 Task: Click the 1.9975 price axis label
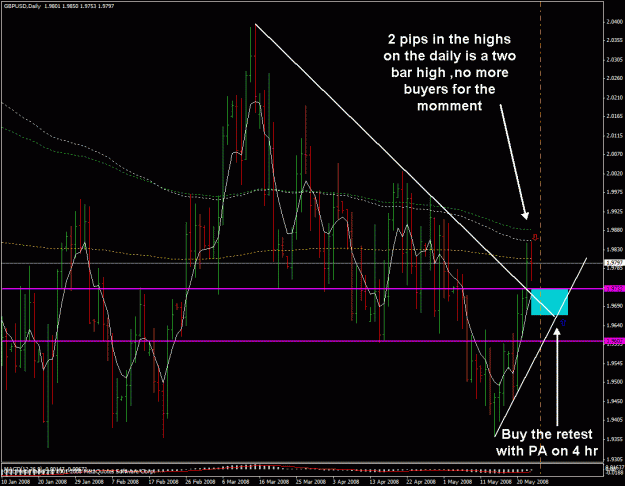[614, 192]
